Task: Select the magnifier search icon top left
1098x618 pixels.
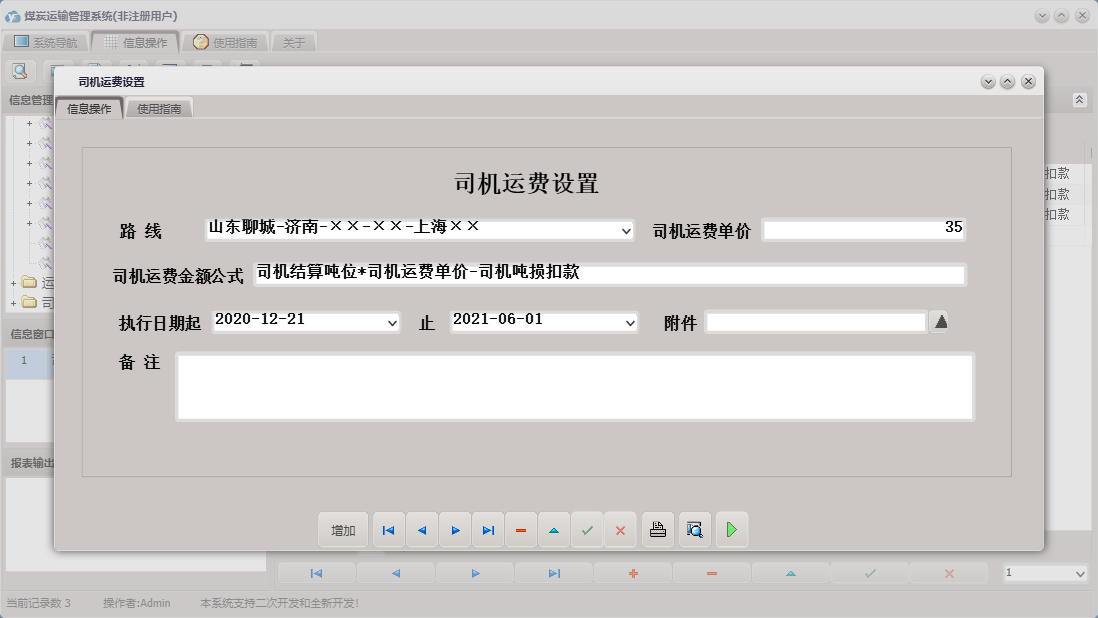Action: [x=20, y=70]
